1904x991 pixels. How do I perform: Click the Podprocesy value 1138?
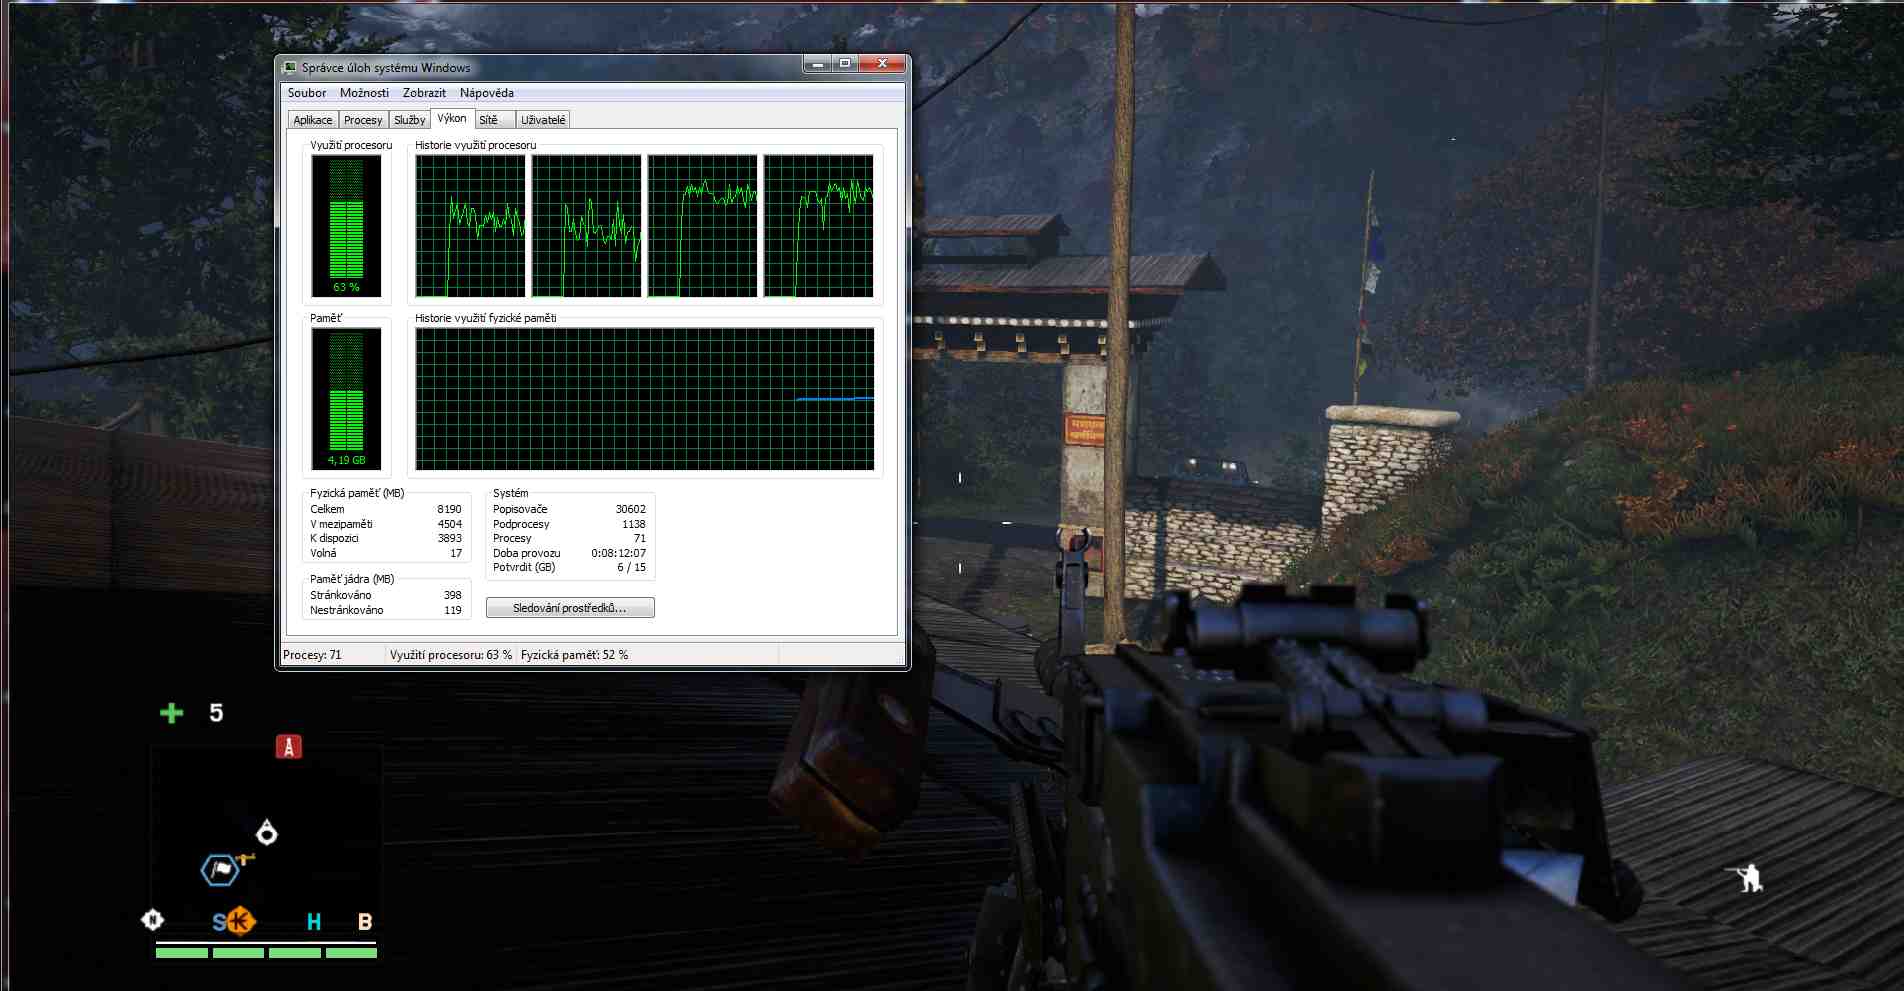633,524
